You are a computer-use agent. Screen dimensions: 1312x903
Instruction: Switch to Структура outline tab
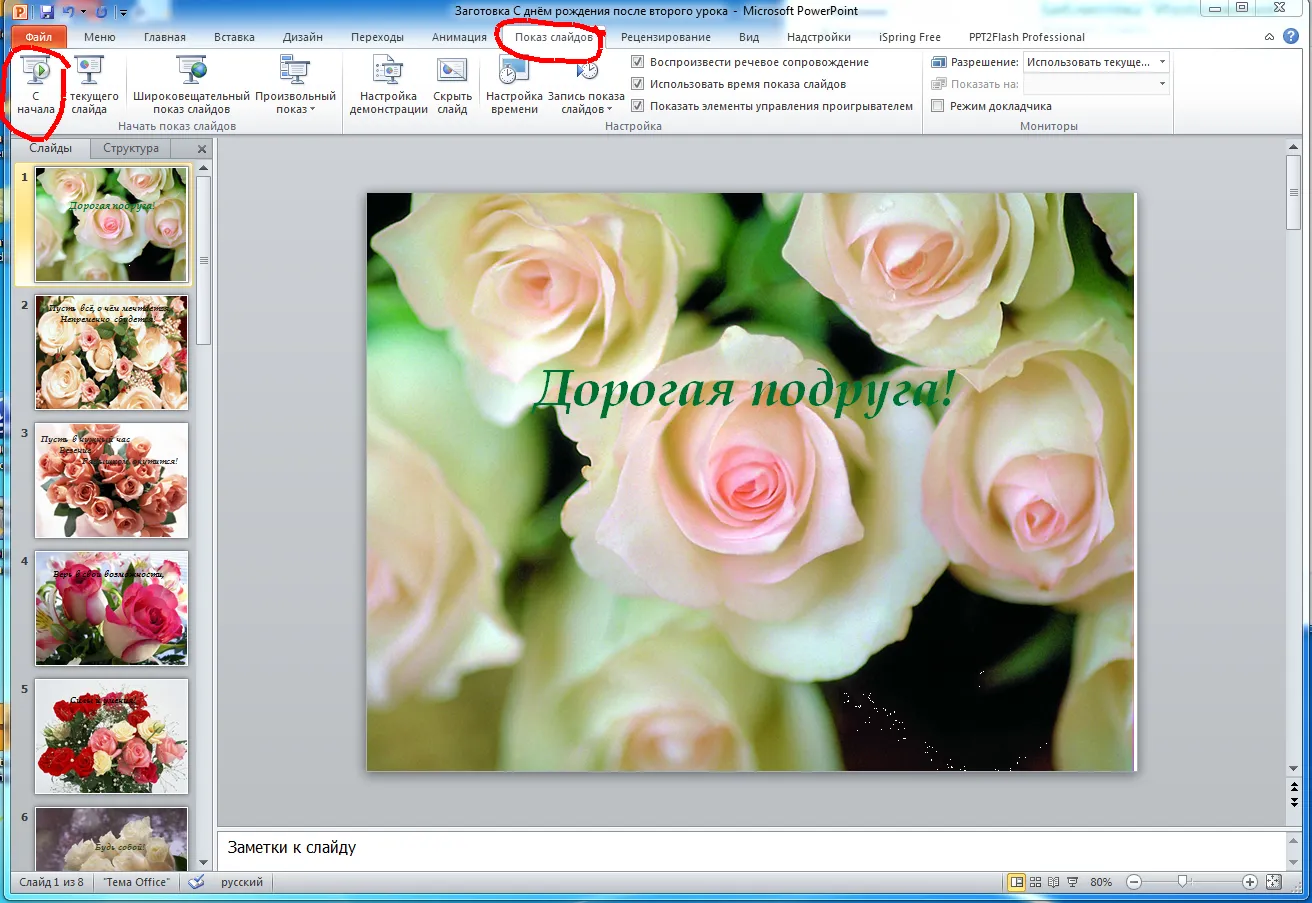pos(131,148)
